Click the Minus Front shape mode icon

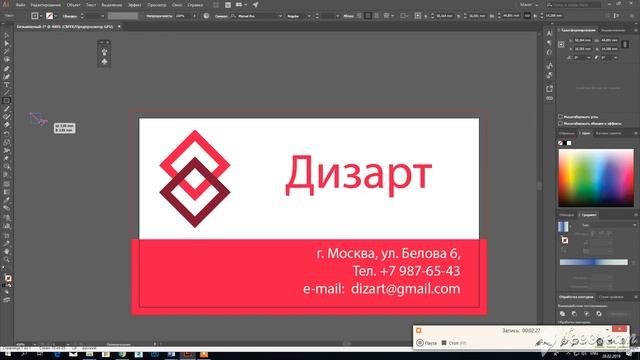574,313
